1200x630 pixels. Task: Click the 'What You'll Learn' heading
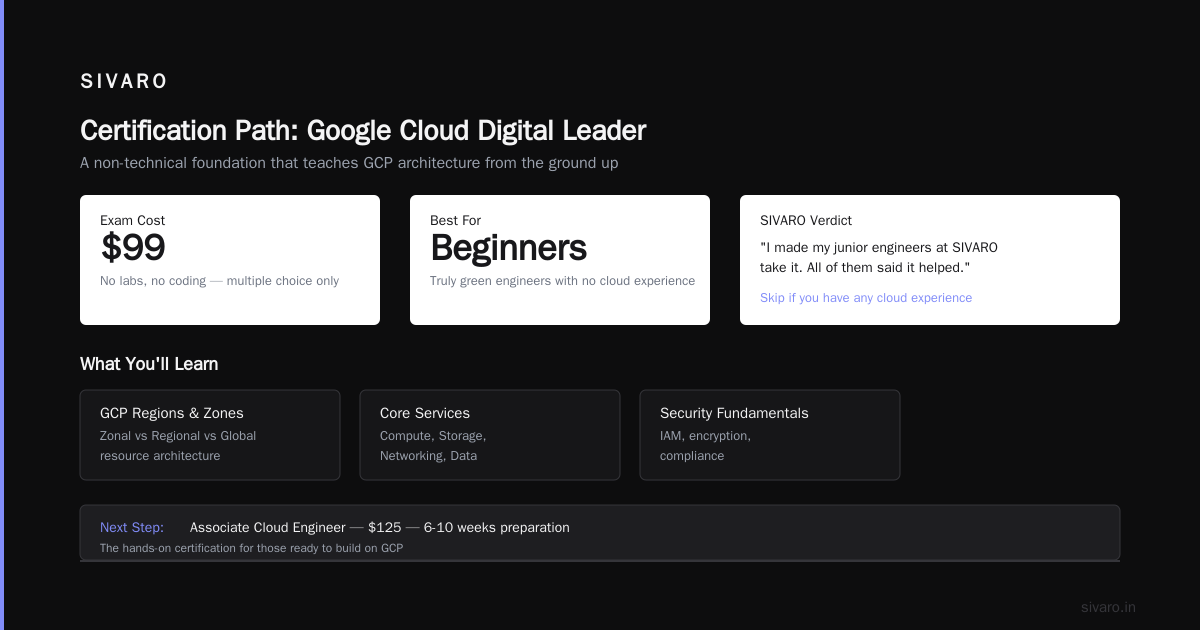(149, 364)
